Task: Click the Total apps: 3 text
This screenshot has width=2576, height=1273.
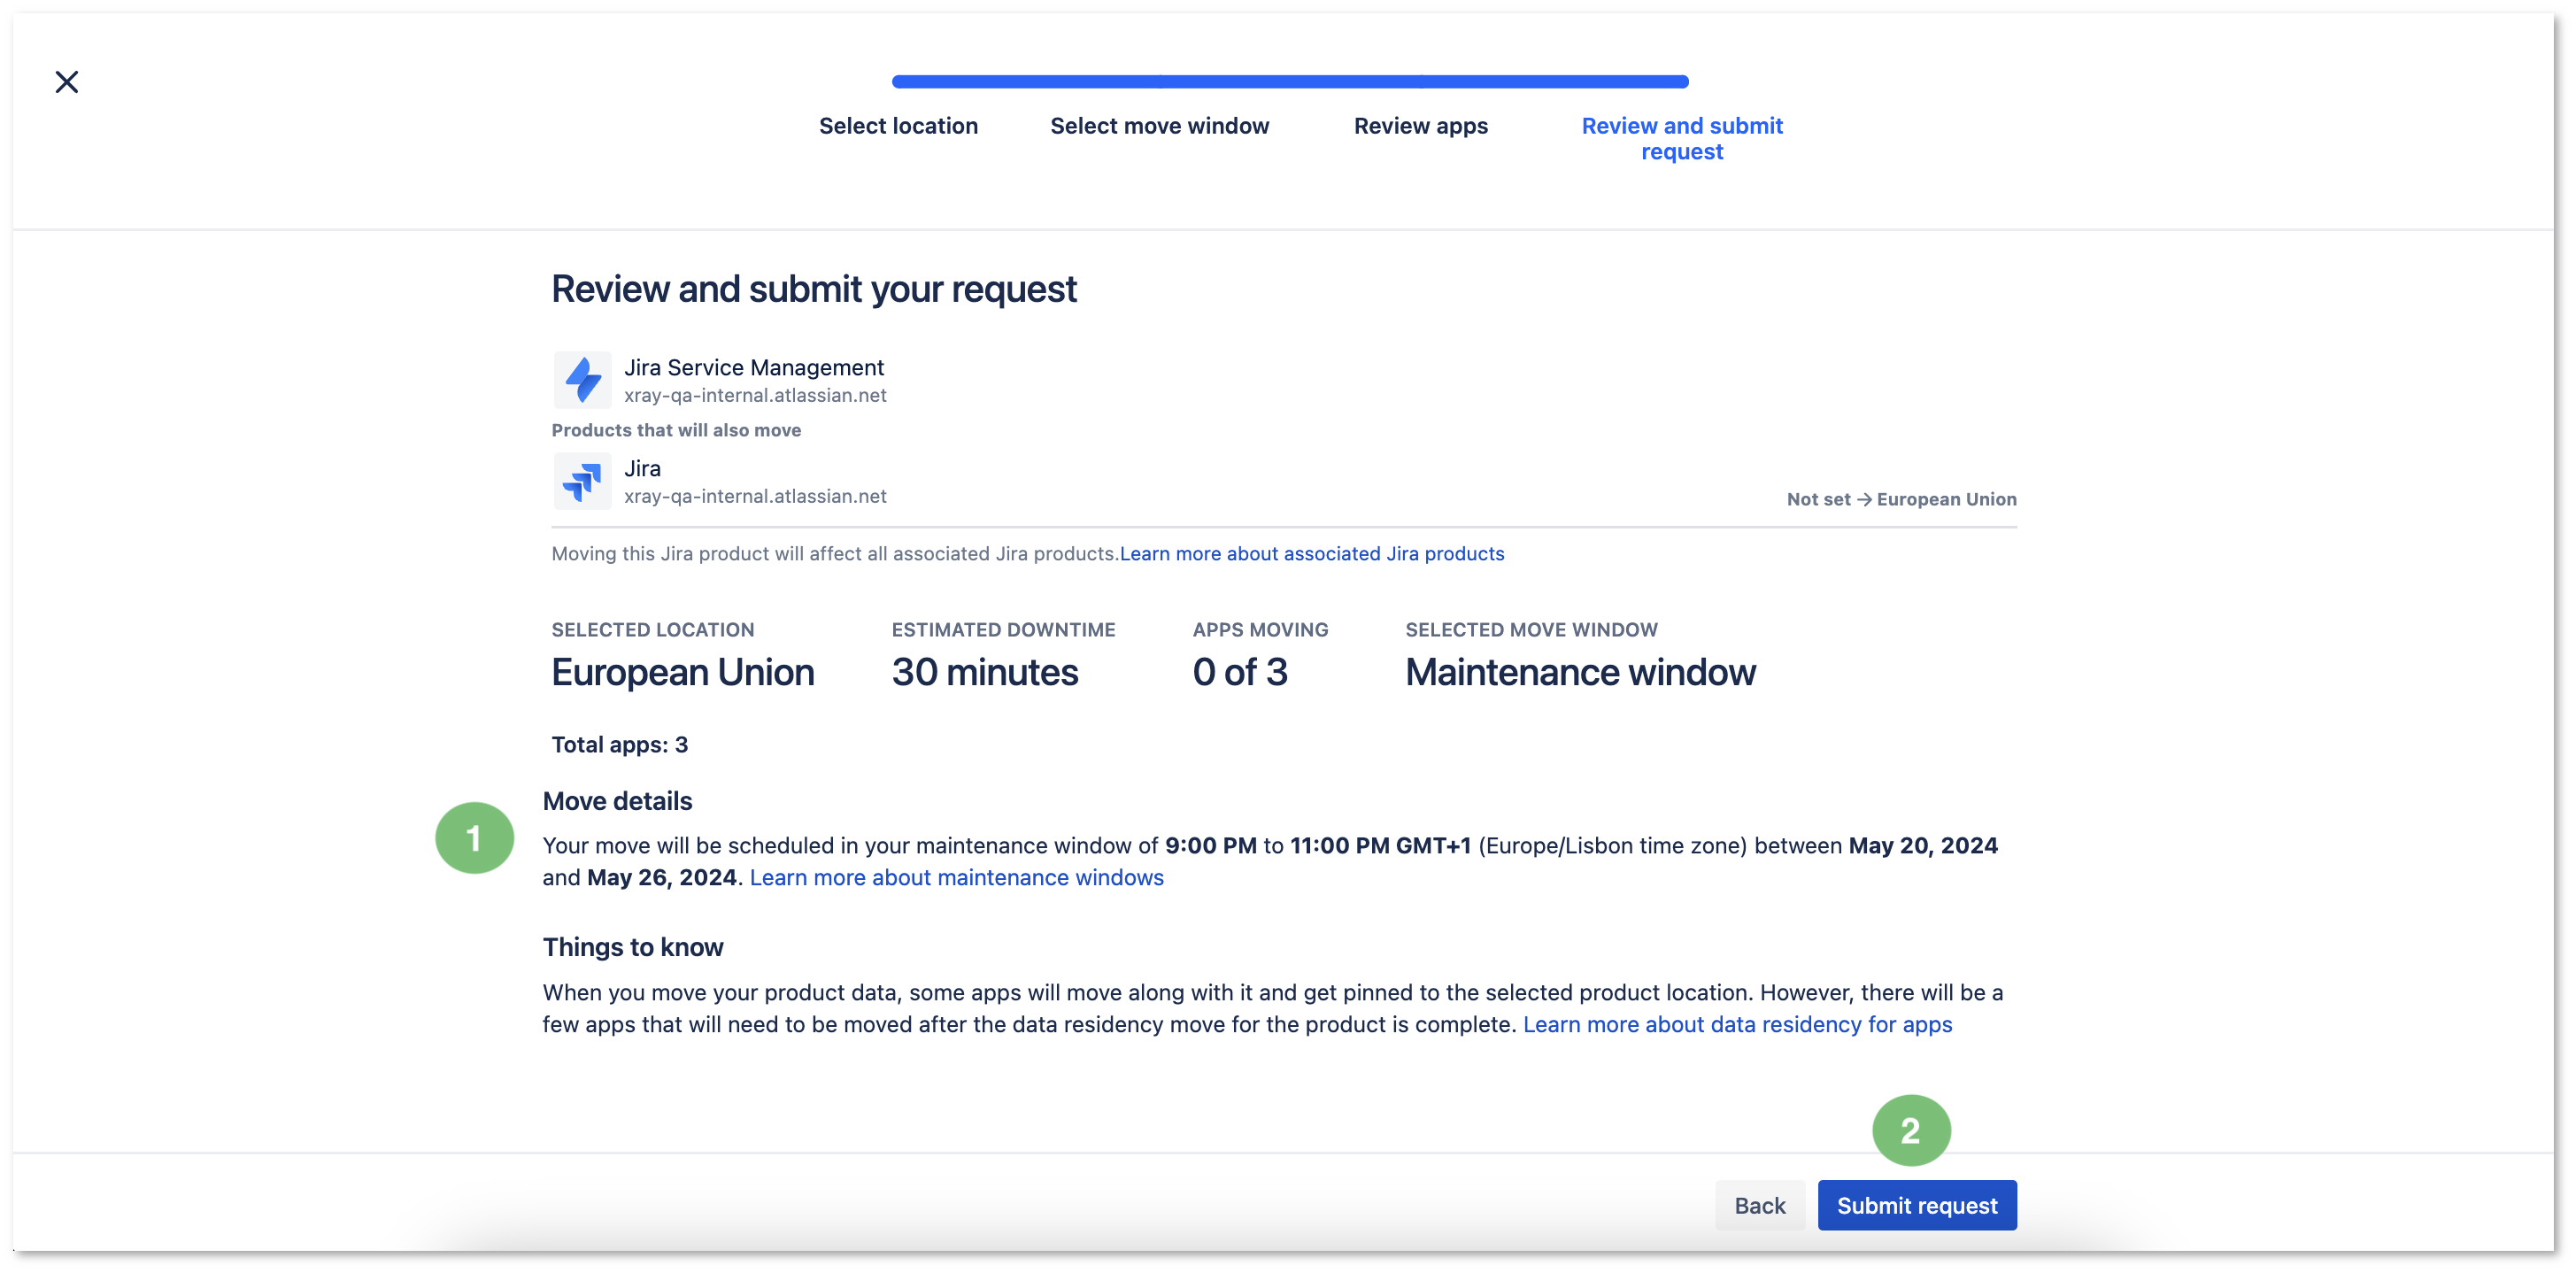Action: (x=619, y=745)
